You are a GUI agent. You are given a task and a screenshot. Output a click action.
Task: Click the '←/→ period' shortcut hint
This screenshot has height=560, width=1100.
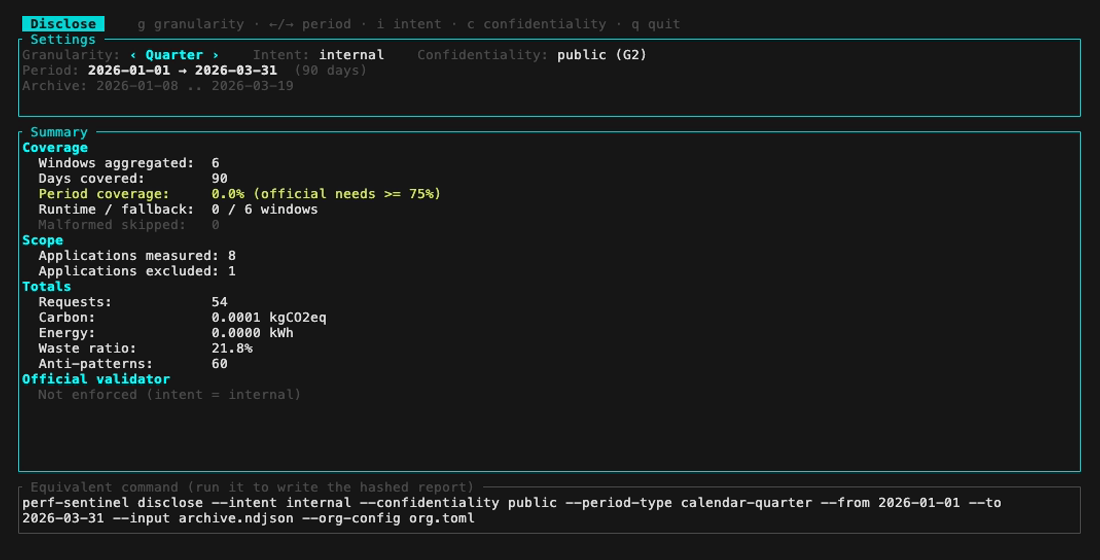click(310, 24)
